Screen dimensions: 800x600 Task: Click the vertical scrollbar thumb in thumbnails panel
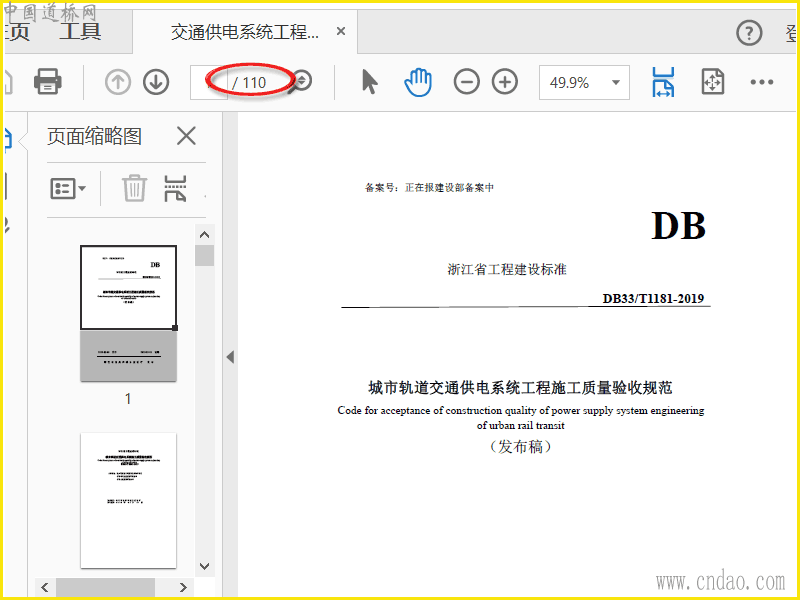(x=205, y=256)
